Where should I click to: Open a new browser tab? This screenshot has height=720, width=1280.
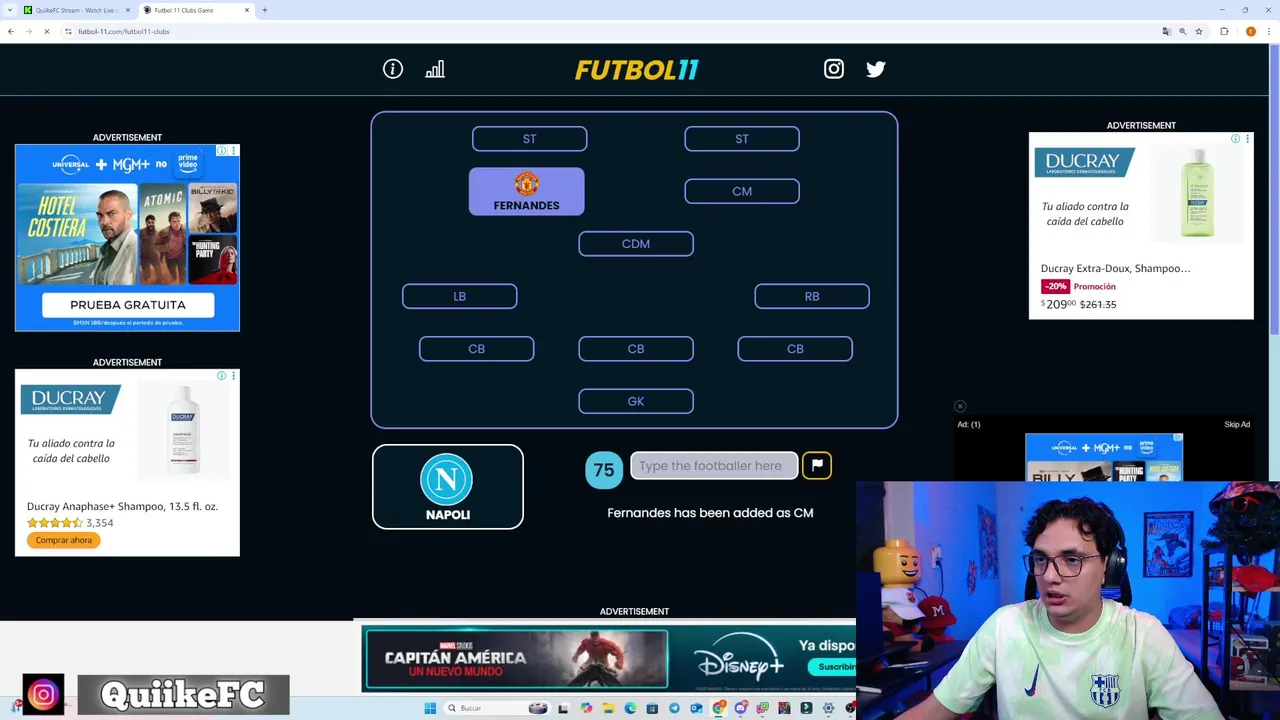pyautogui.click(x=265, y=10)
